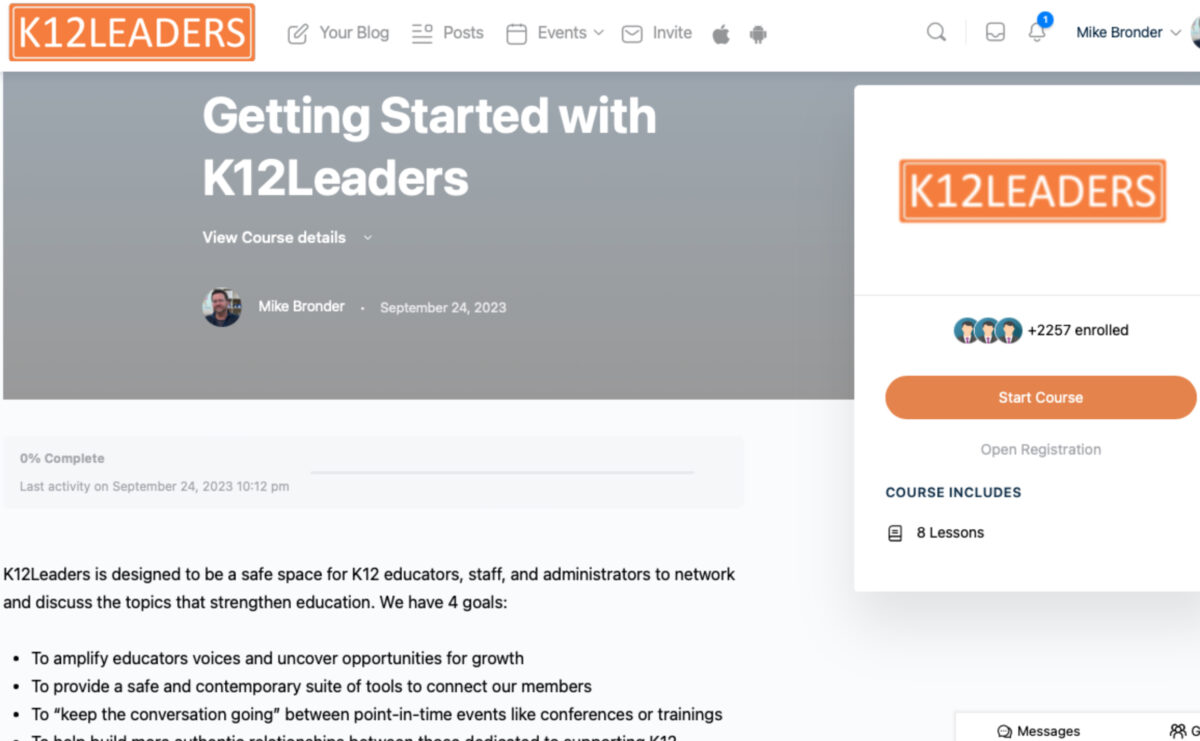Open the Messages panel at bottom
The image size is (1200, 741).
[1039, 731]
